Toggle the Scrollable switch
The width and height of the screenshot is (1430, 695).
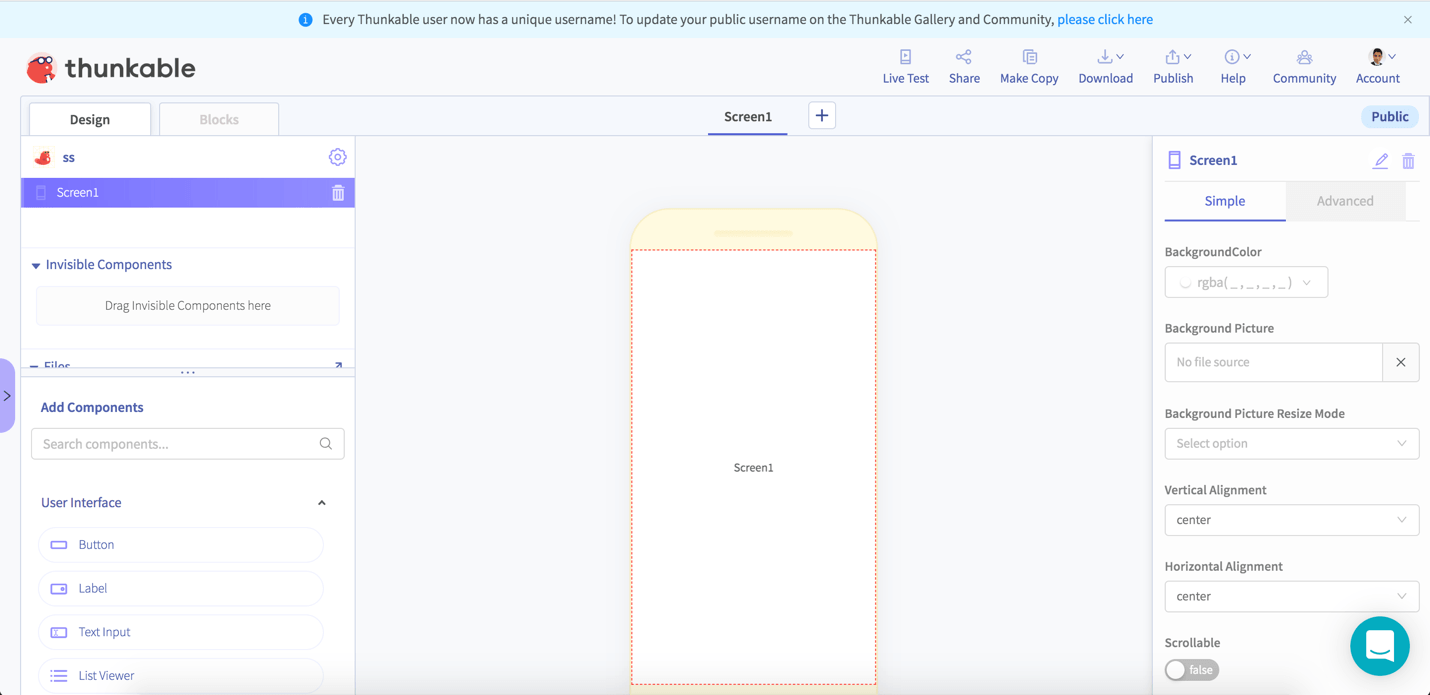click(1191, 670)
